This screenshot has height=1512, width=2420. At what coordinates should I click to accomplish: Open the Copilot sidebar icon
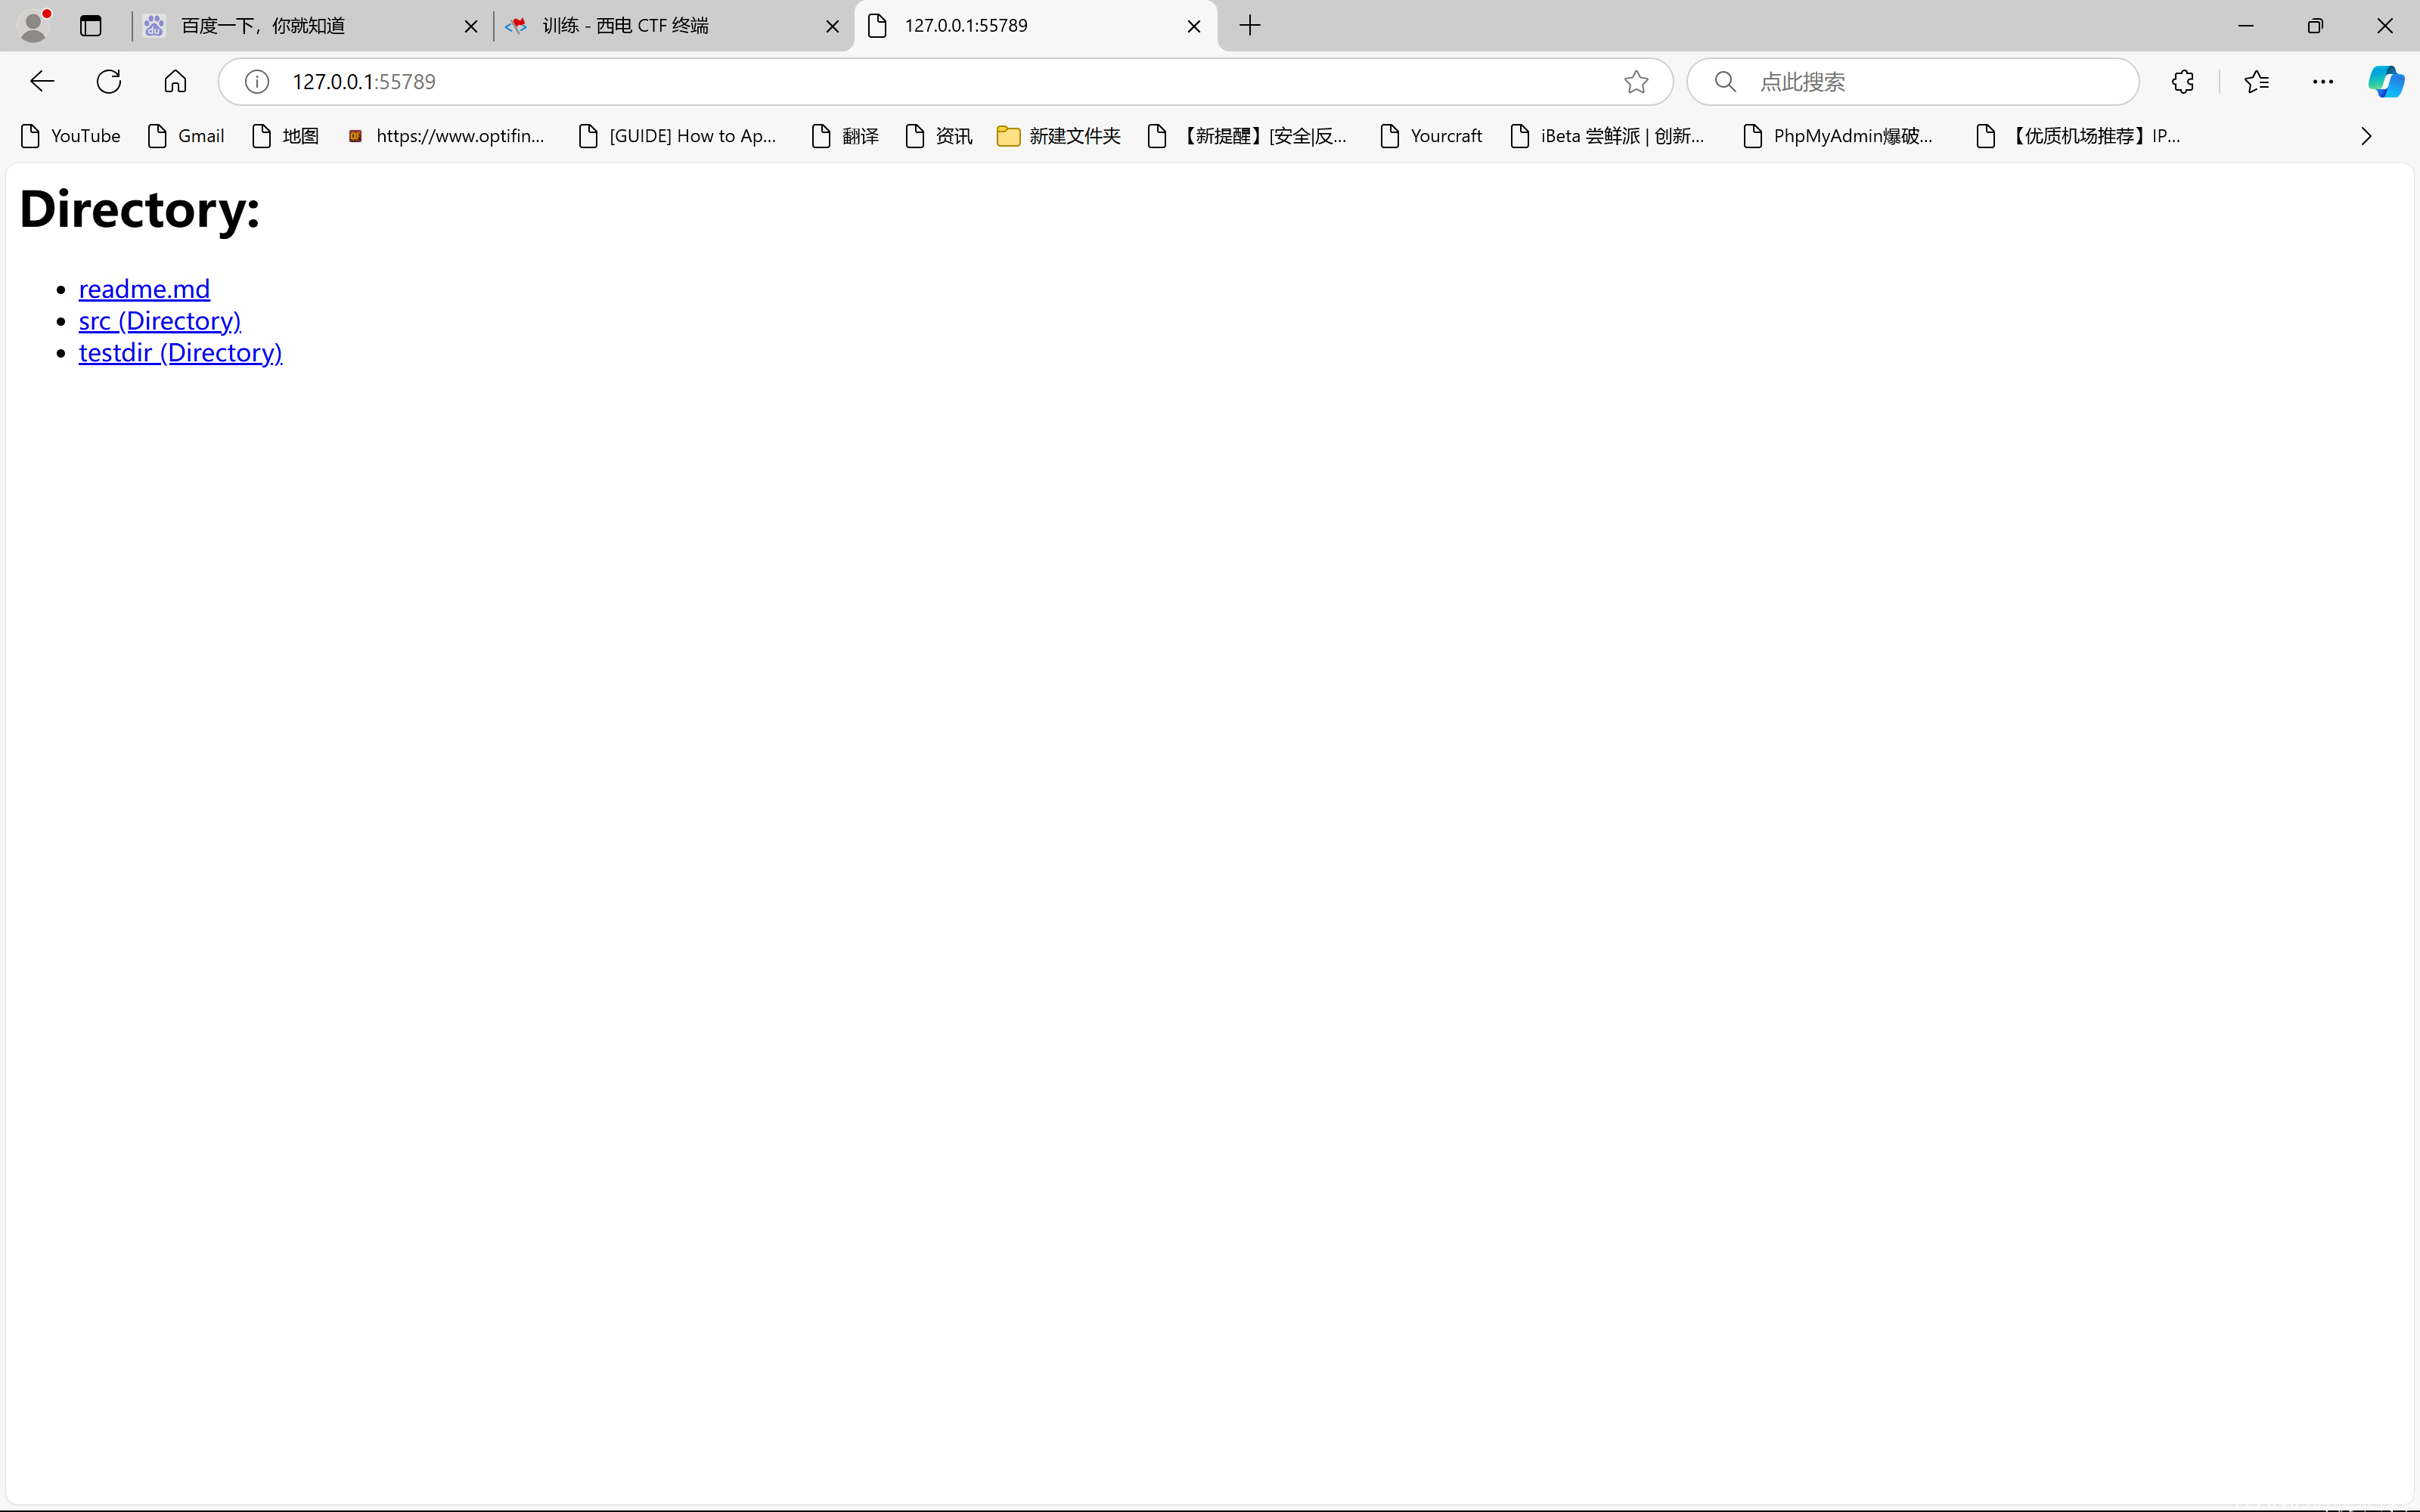2386,81
